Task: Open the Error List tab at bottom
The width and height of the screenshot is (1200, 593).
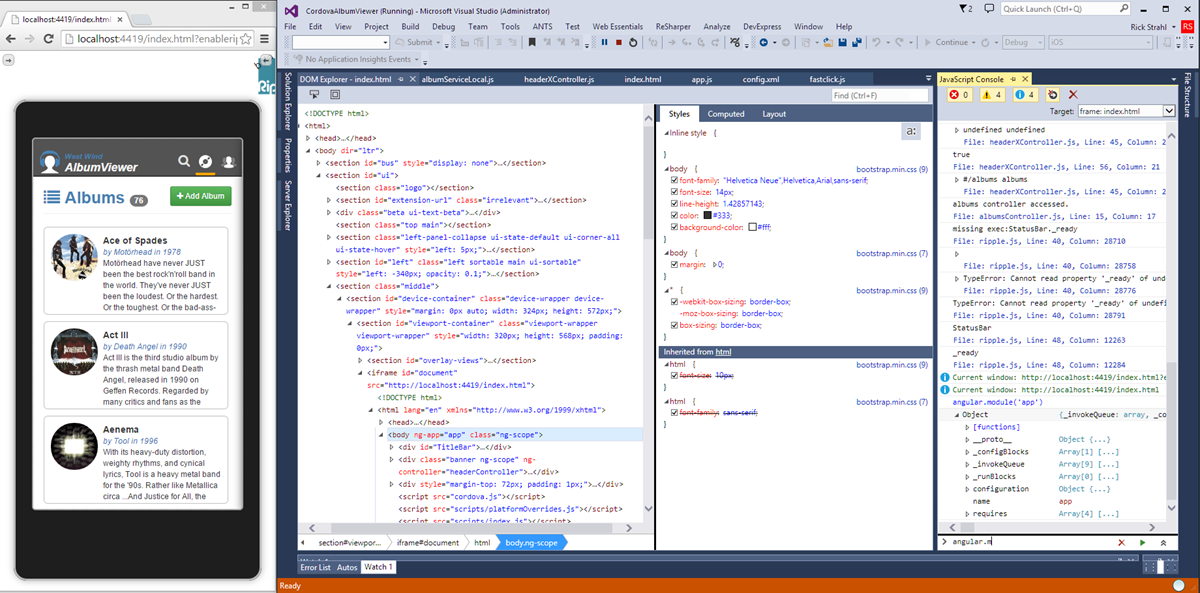Action: [315, 567]
